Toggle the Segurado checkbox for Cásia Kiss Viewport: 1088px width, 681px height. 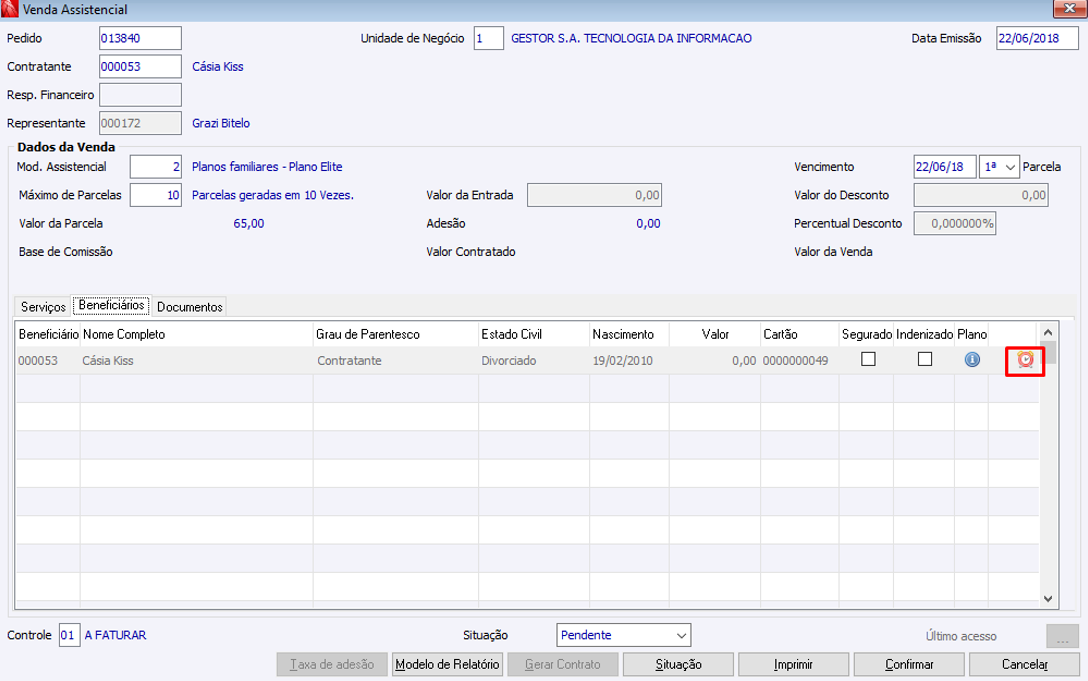(868, 359)
